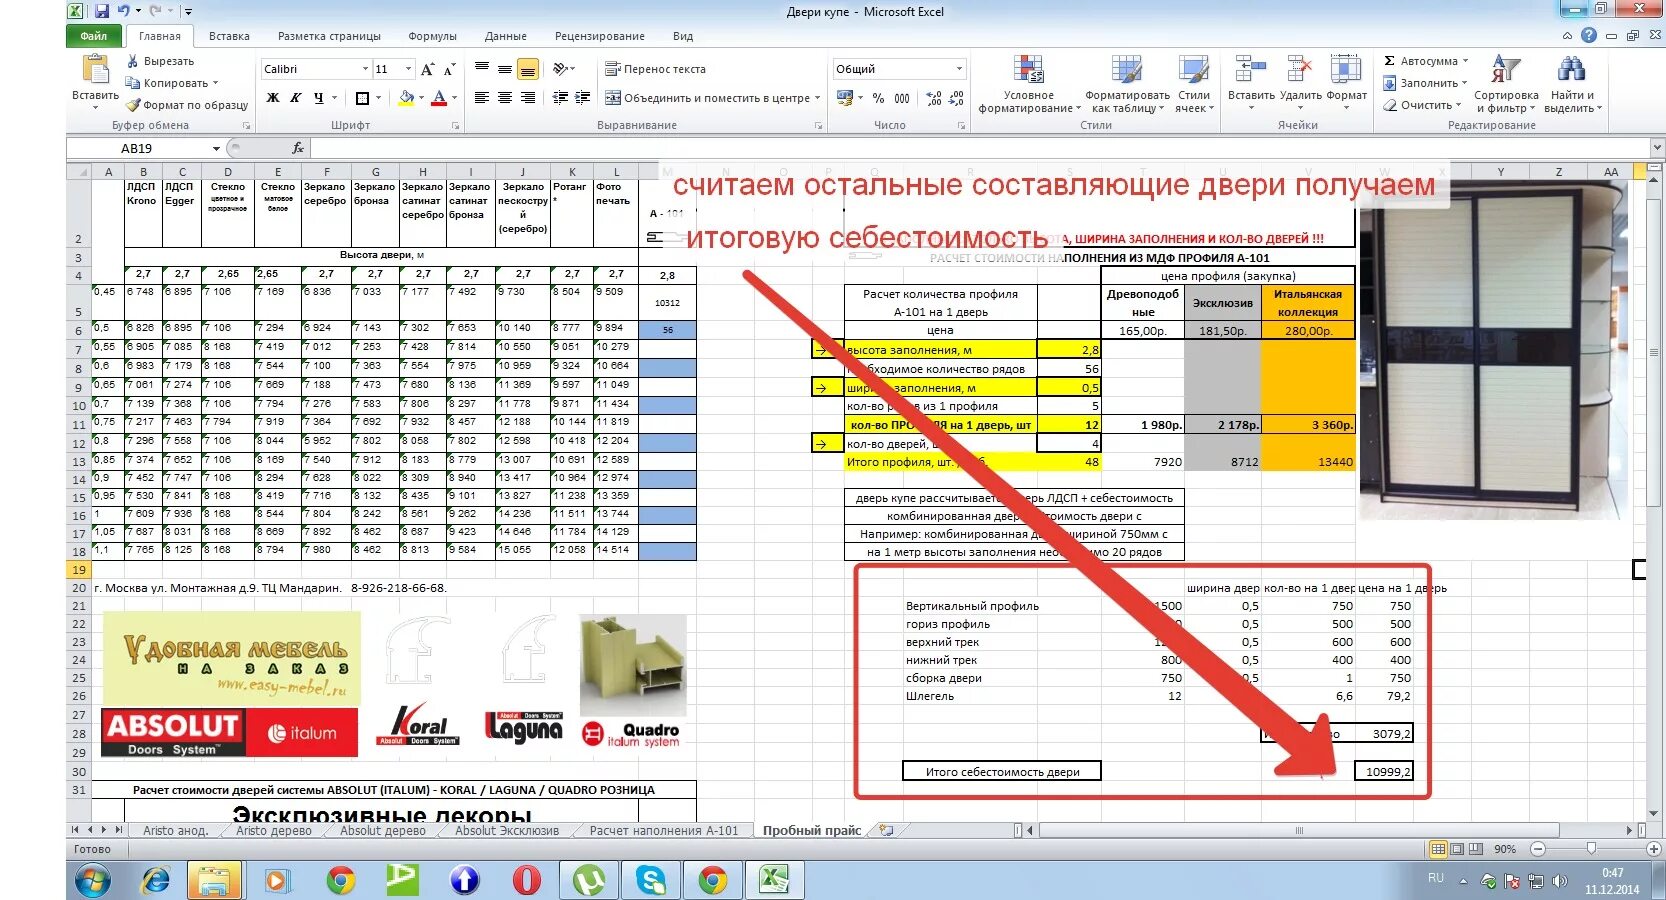Click the Очистить clear button
The width and height of the screenshot is (1666, 900).
click(1422, 105)
